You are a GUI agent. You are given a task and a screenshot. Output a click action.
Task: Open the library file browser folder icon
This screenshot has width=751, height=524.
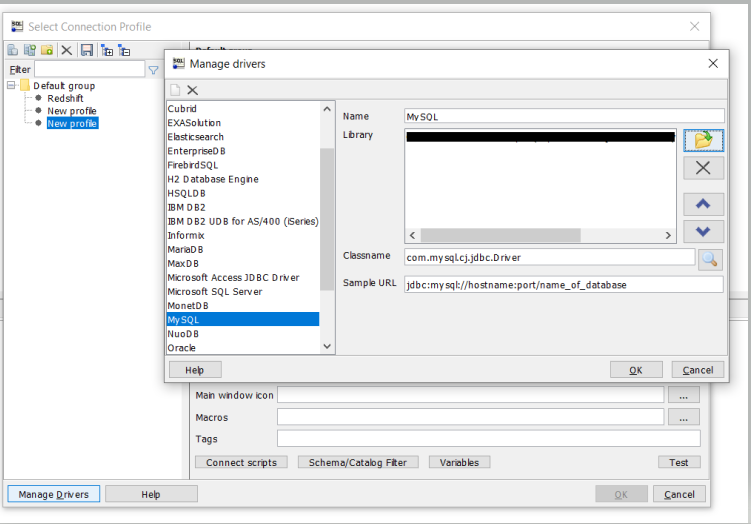[x=703, y=141]
